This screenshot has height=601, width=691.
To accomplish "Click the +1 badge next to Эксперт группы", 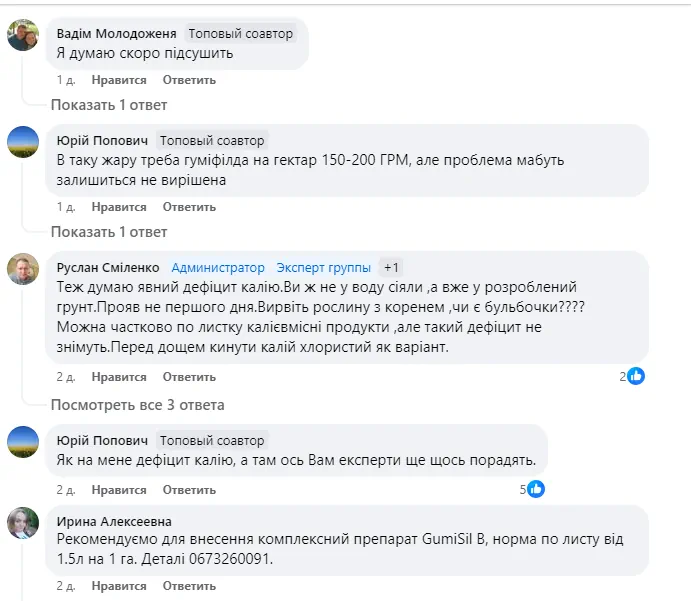I will [392, 267].
